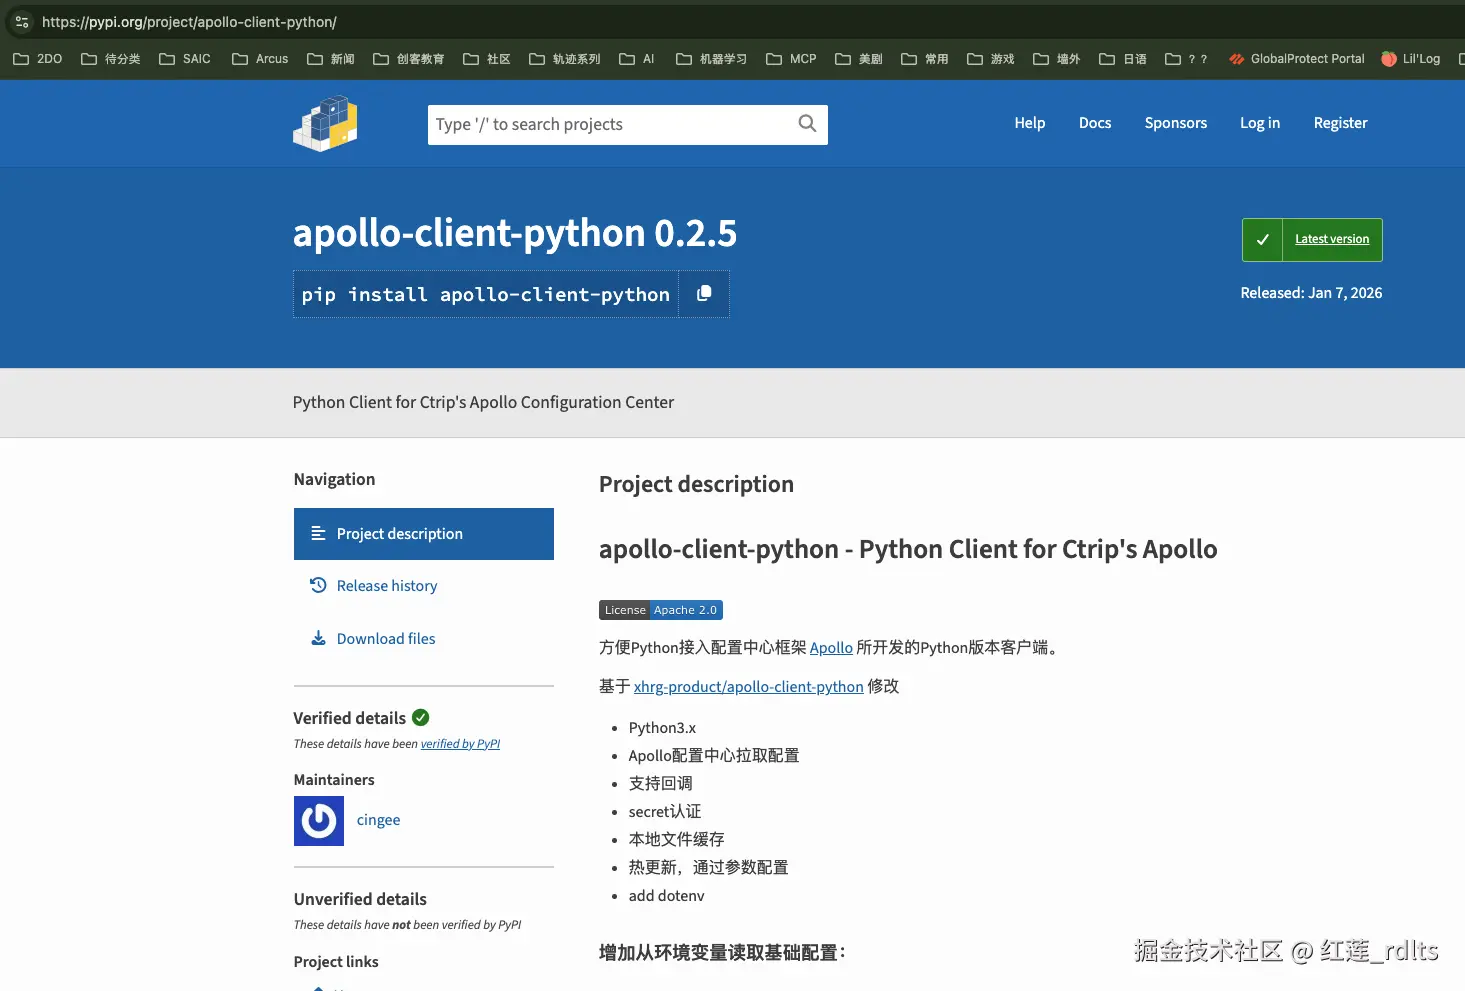
Task: Open the Help menu item
Action: [x=1030, y=123]
